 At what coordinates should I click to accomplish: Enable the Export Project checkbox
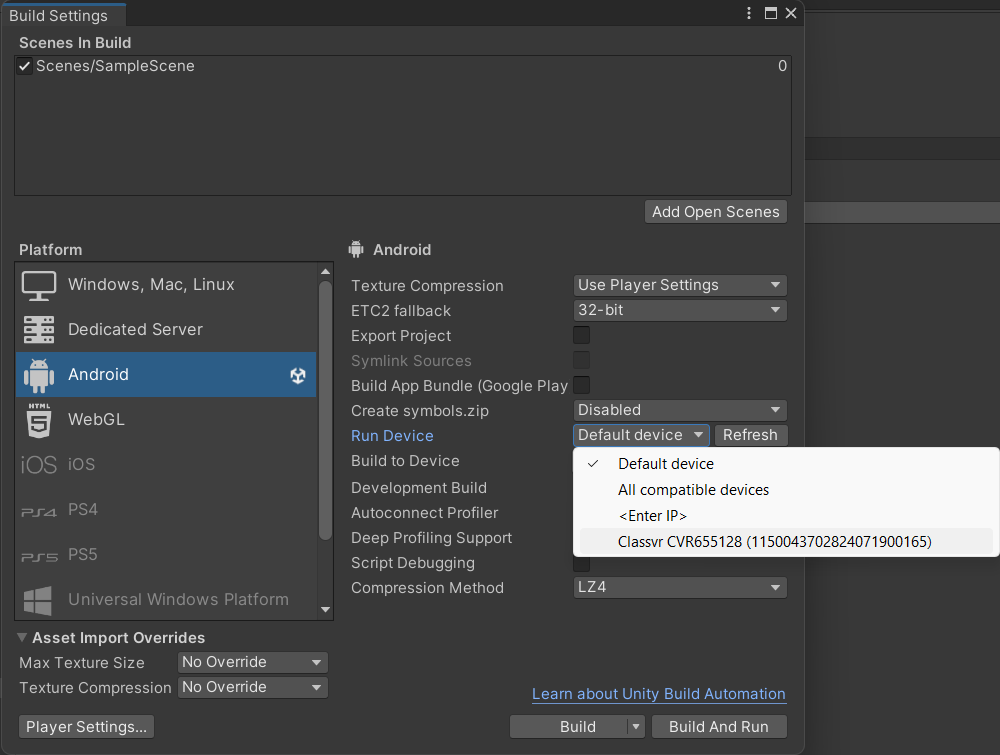pos(581,335)
